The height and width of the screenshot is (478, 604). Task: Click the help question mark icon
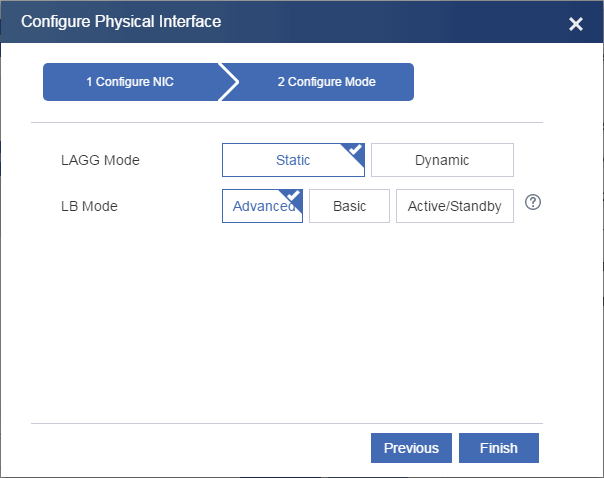click(533, 203)
